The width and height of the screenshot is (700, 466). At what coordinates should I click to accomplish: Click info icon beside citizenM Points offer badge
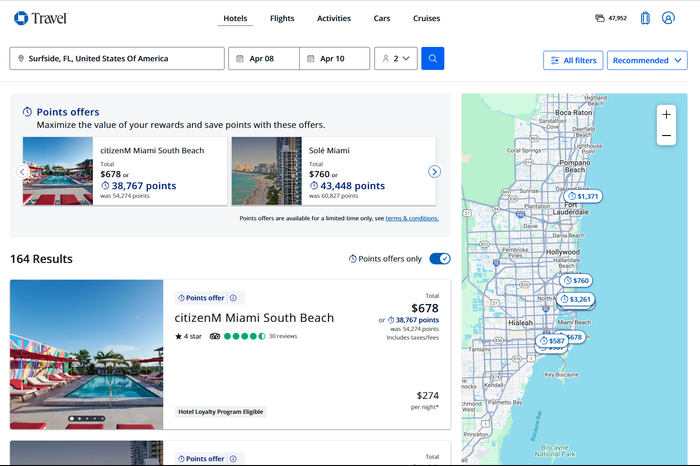point(233,298)
